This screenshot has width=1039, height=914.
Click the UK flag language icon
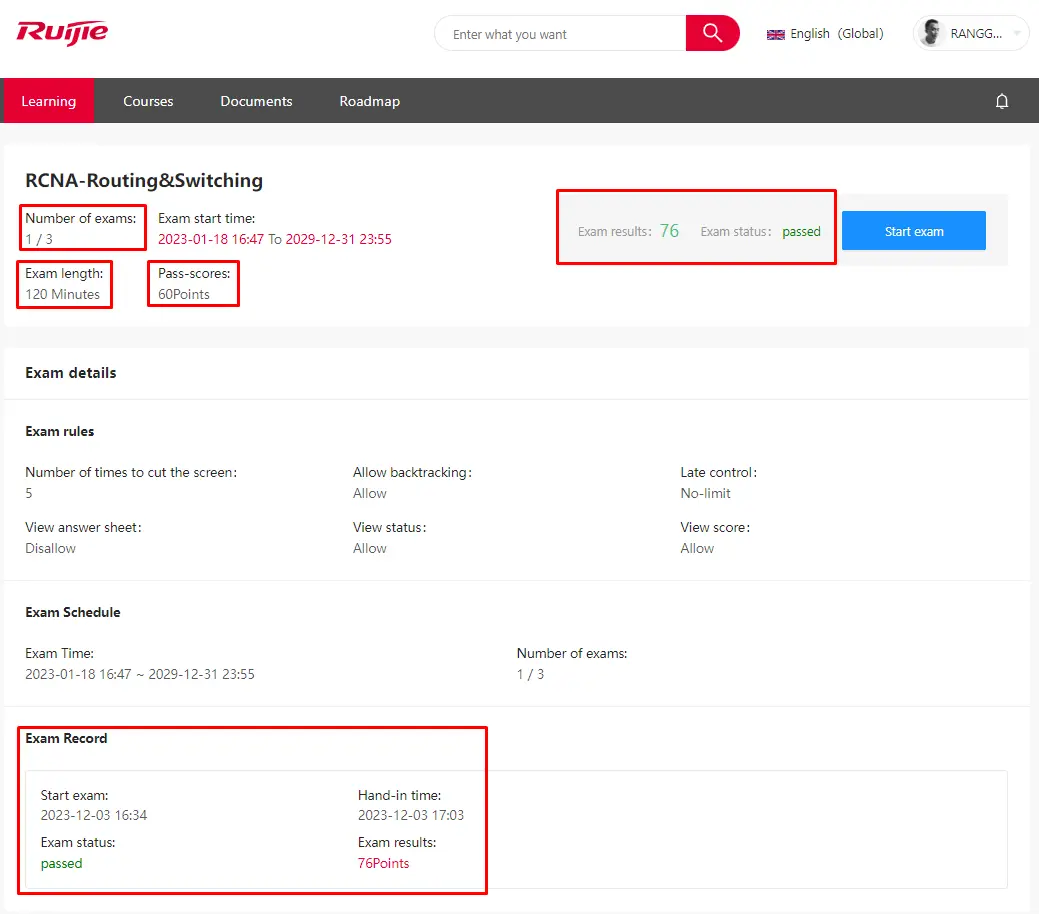pyautogui.click(x=775, y=34)
